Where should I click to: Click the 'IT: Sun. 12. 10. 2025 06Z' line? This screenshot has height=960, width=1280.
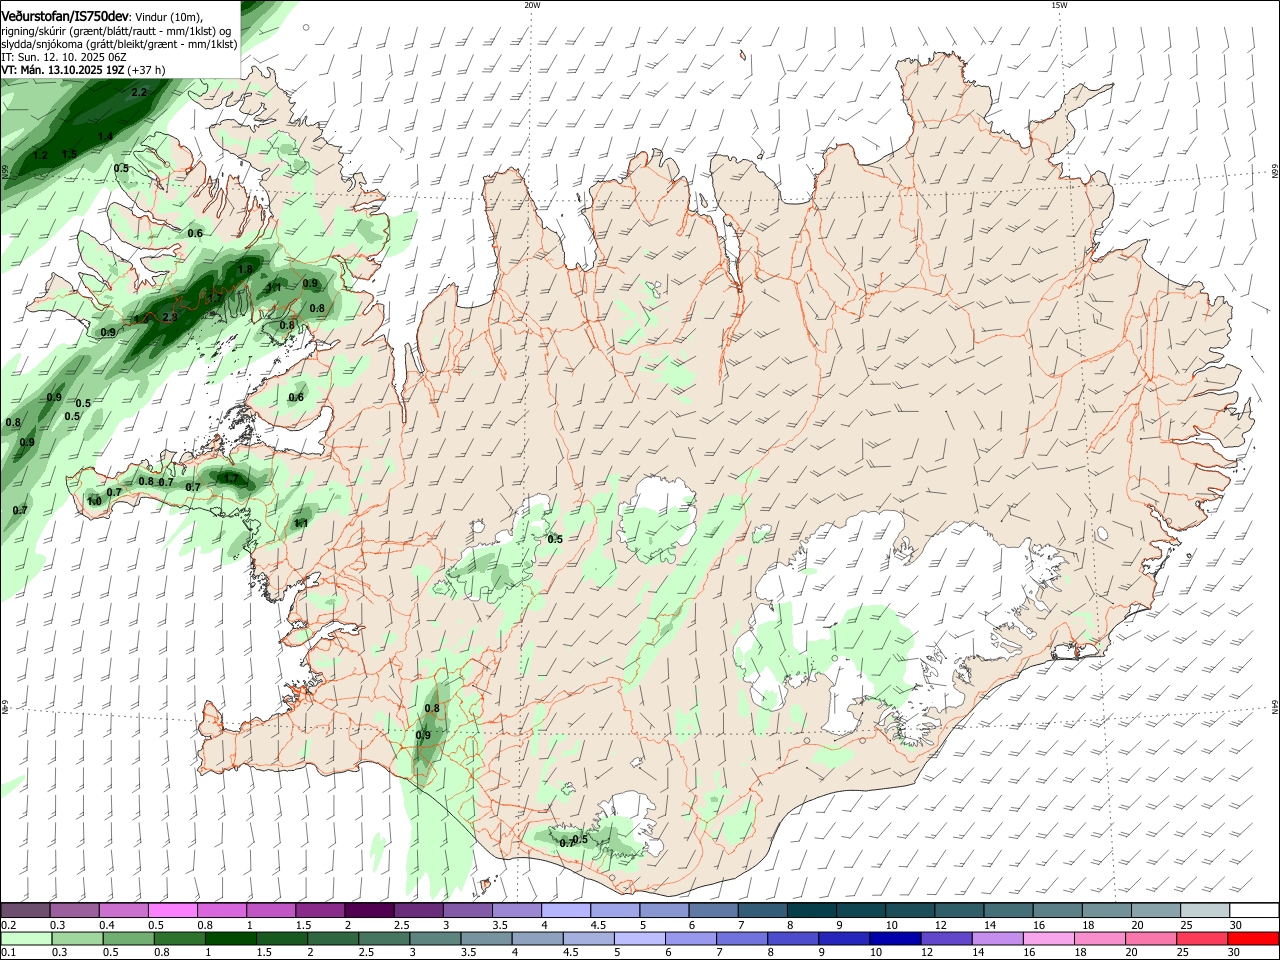pos(64,57)
